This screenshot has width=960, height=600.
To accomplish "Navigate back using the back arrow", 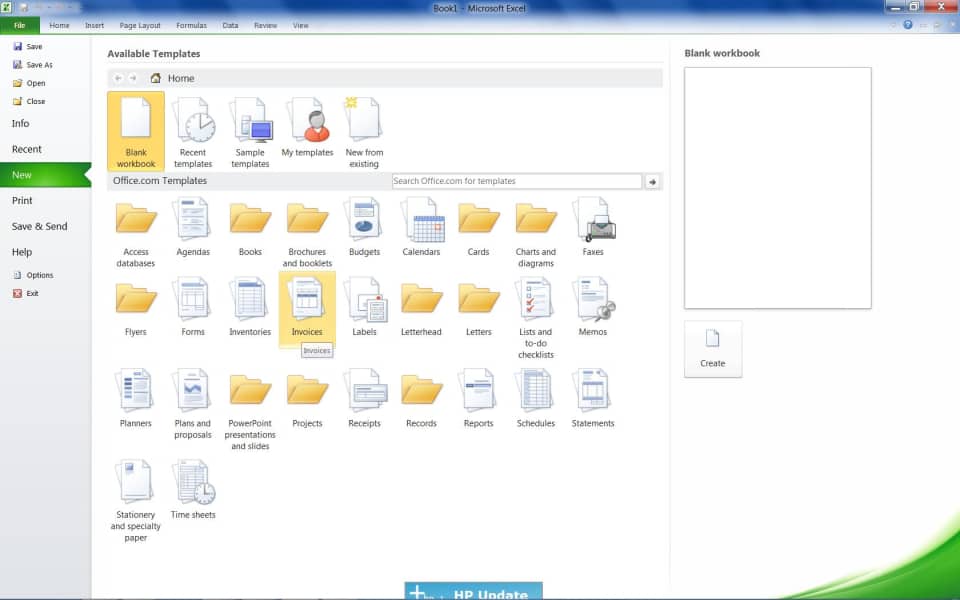I will 117,77.
